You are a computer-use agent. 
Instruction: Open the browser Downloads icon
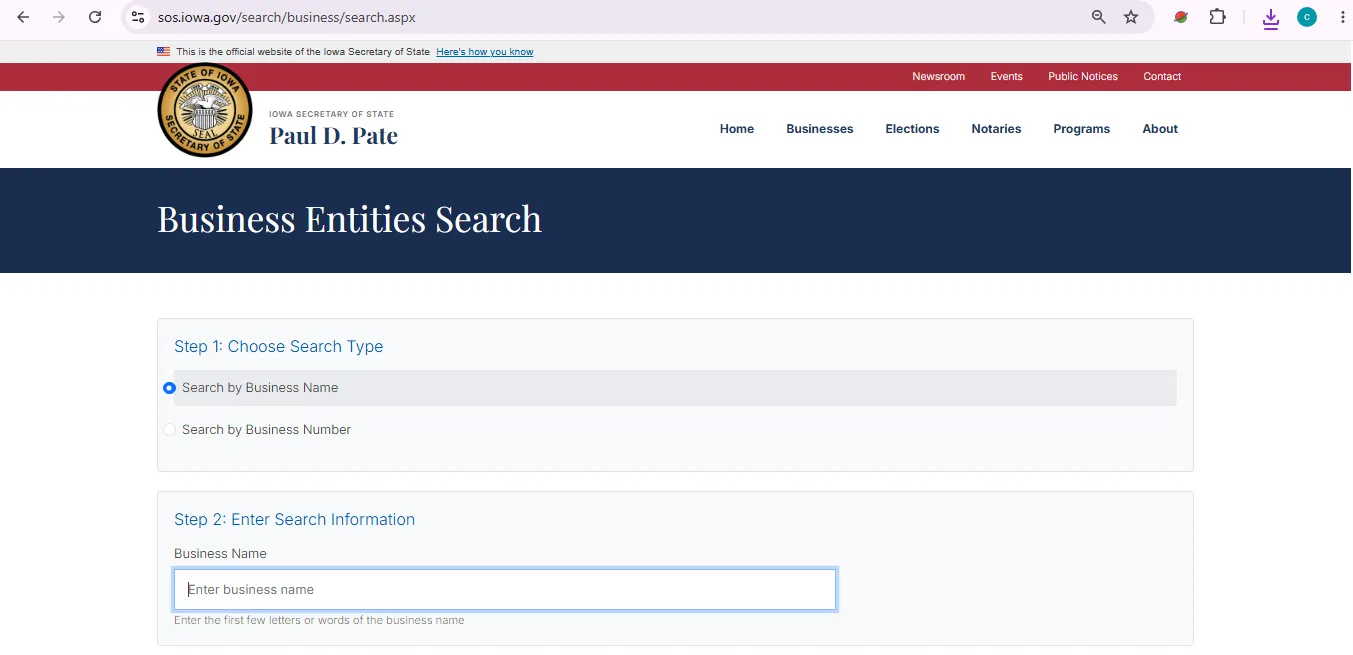(x=1271, y=18)
